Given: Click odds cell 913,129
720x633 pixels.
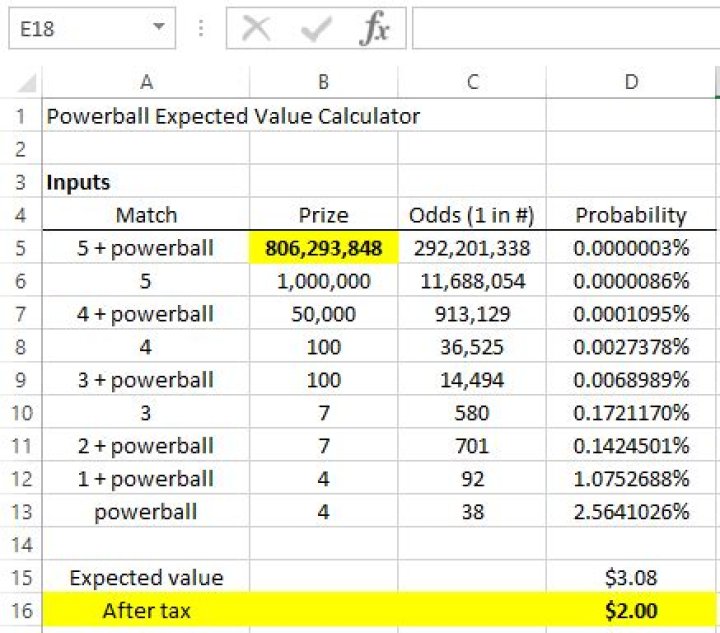Looking at the screenshot, I should point(472,314).
